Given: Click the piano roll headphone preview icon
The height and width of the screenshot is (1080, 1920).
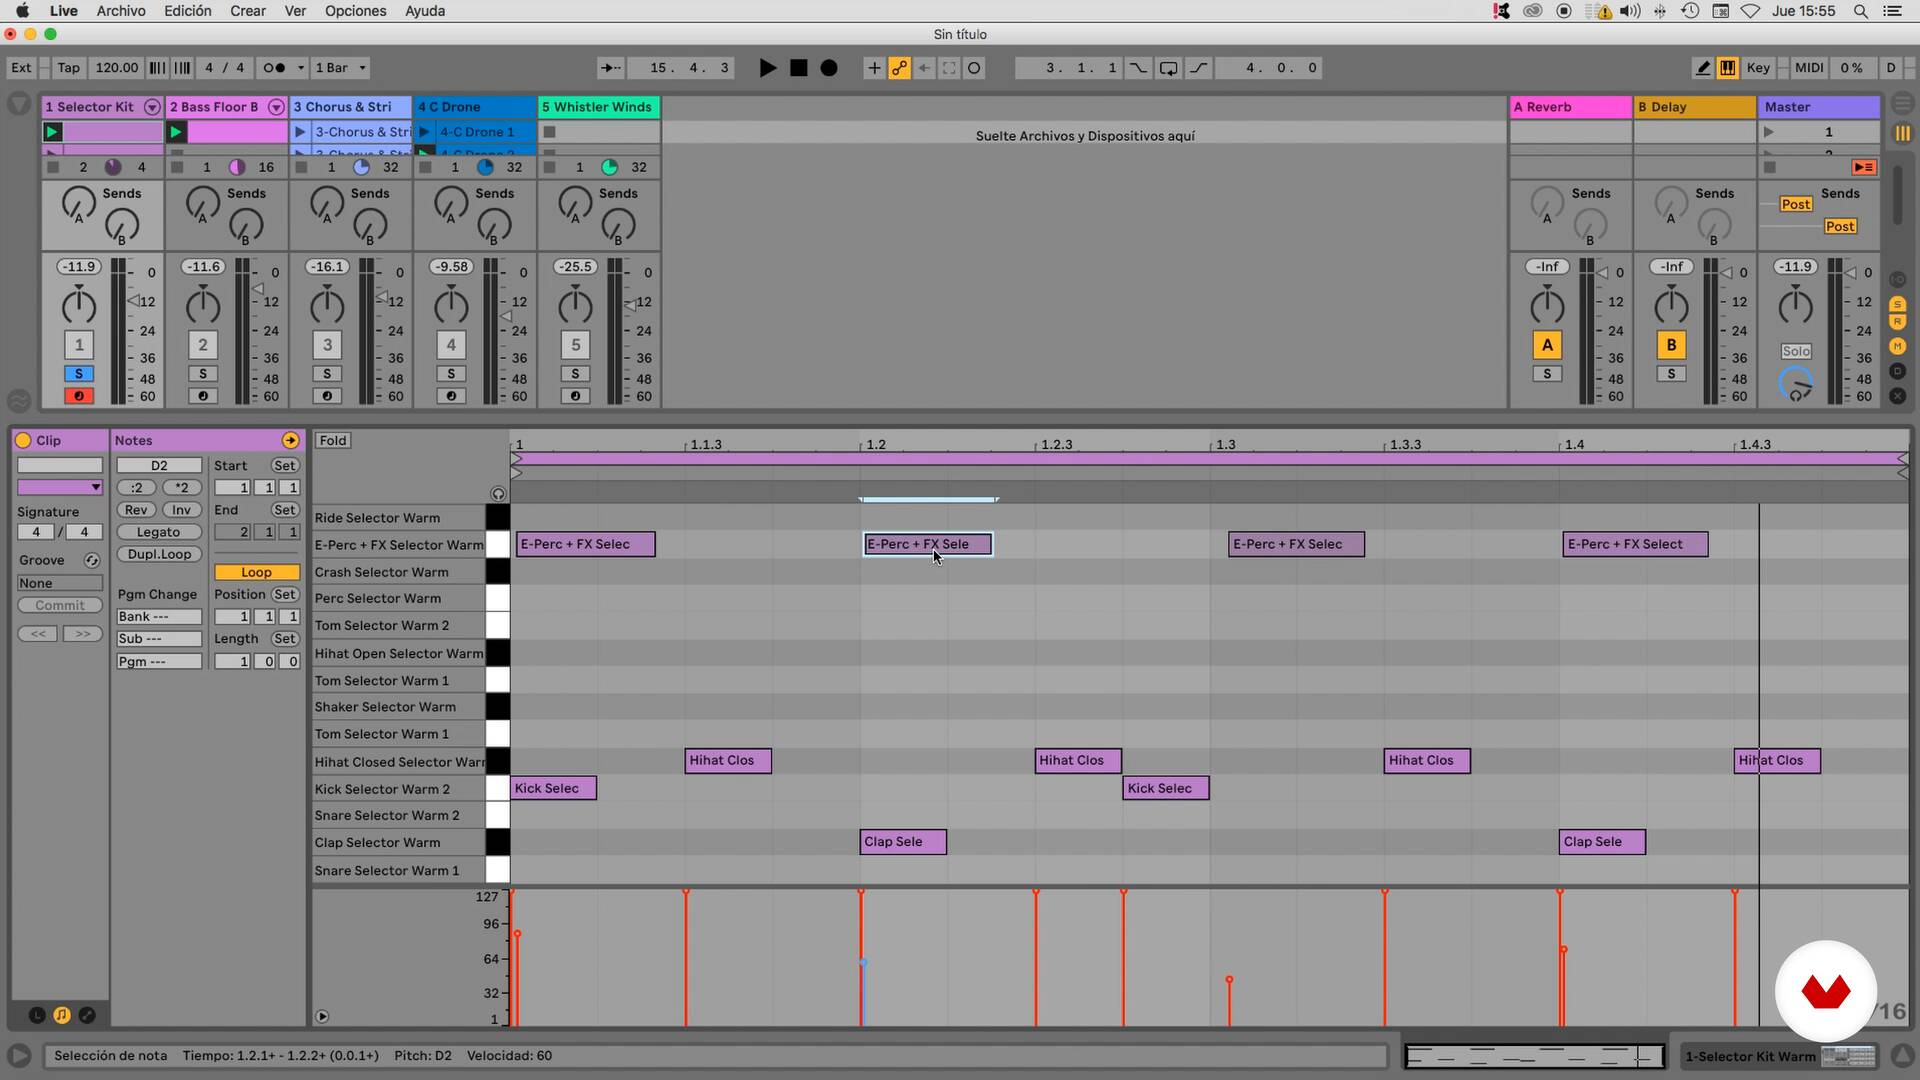Looking at the screenshot, I should tap(498, 494).
